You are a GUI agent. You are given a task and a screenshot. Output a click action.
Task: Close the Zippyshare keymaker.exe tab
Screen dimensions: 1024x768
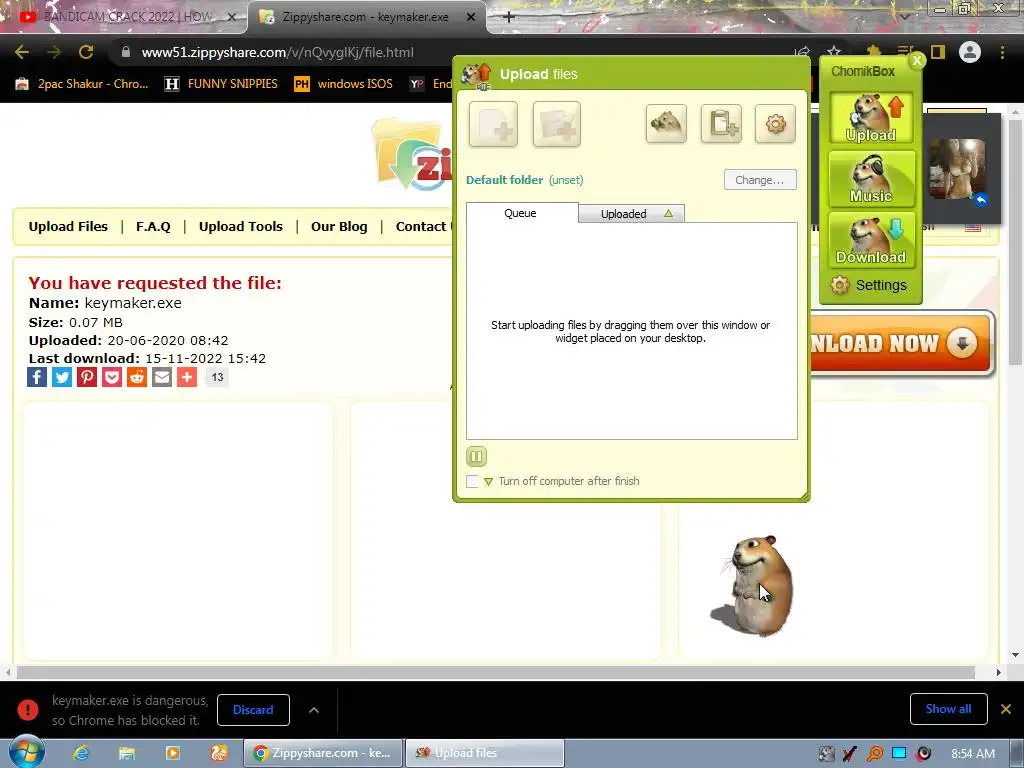tap(471, 17)
